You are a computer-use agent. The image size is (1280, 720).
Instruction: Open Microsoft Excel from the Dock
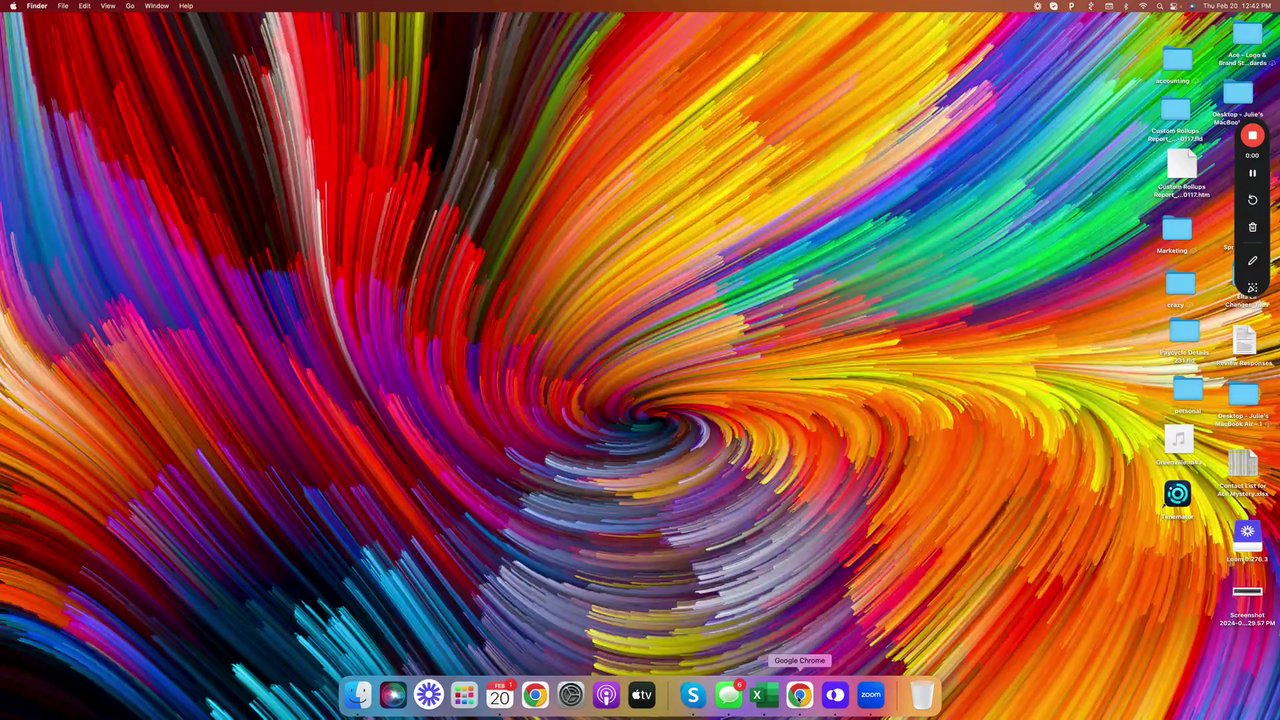pyautogui.click(x=764, y=694)
